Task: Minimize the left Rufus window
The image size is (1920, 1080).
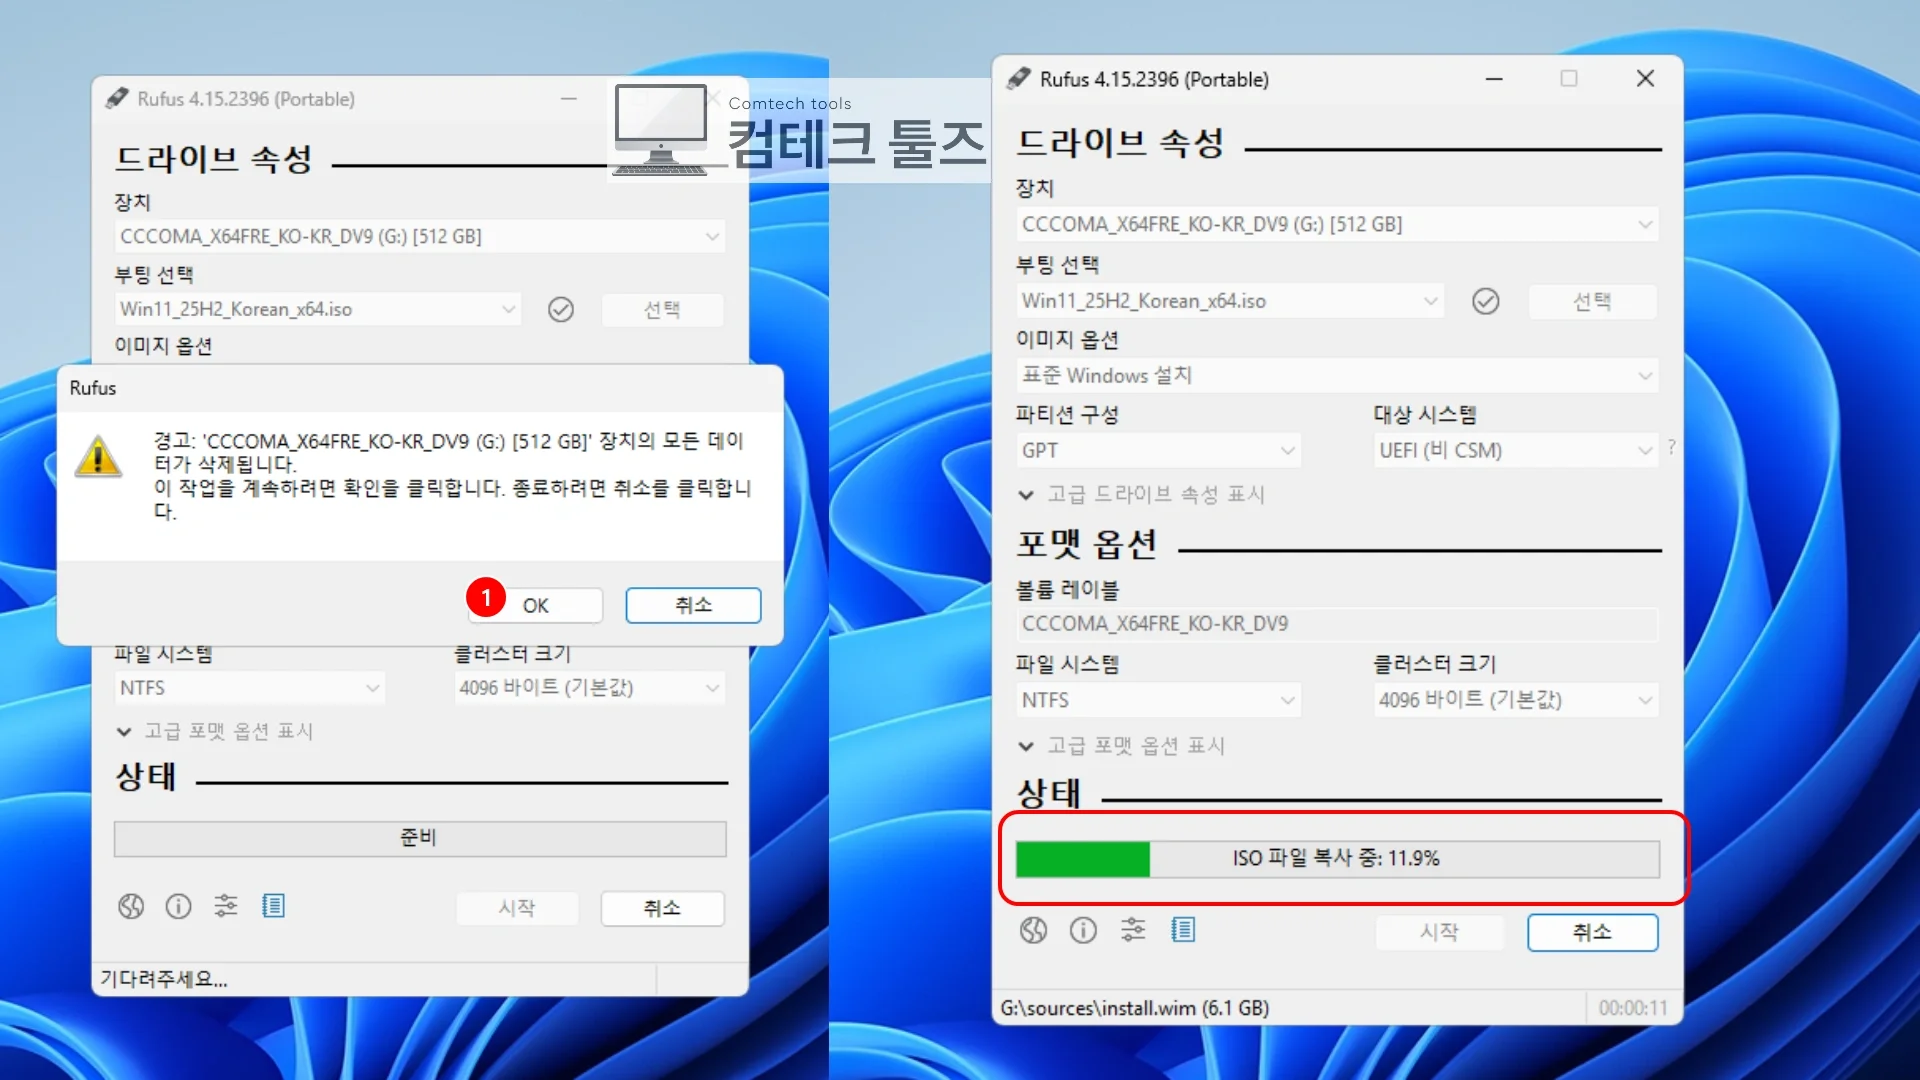Action: 569,98
